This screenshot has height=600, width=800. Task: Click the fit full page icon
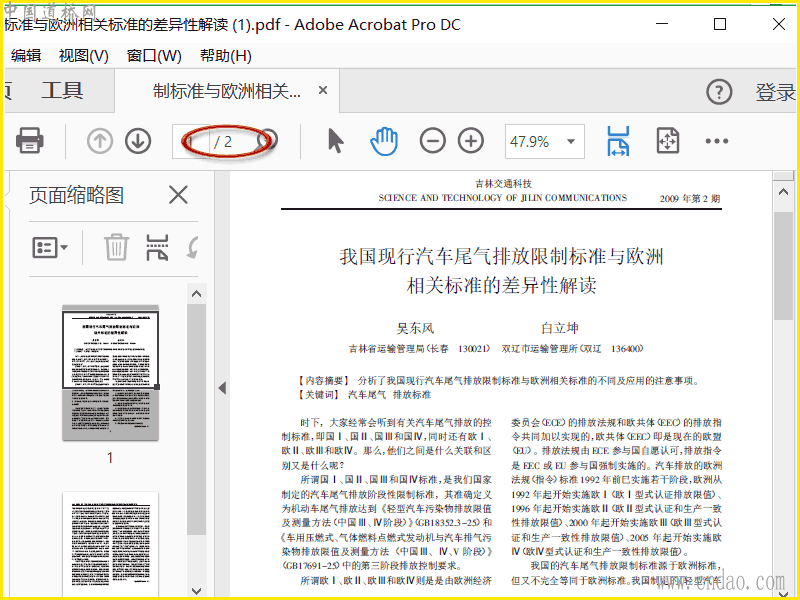(x=667, y=141)
